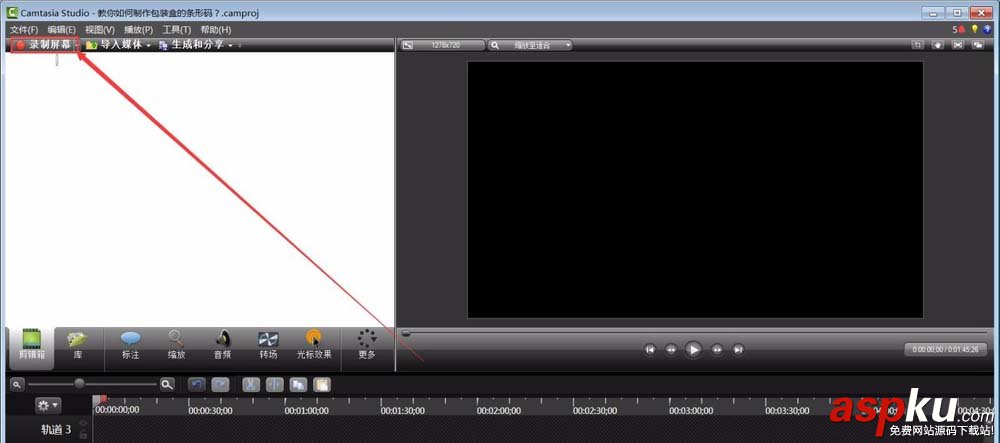
Task: Click the split clip tool
Action: coord(275,384)
